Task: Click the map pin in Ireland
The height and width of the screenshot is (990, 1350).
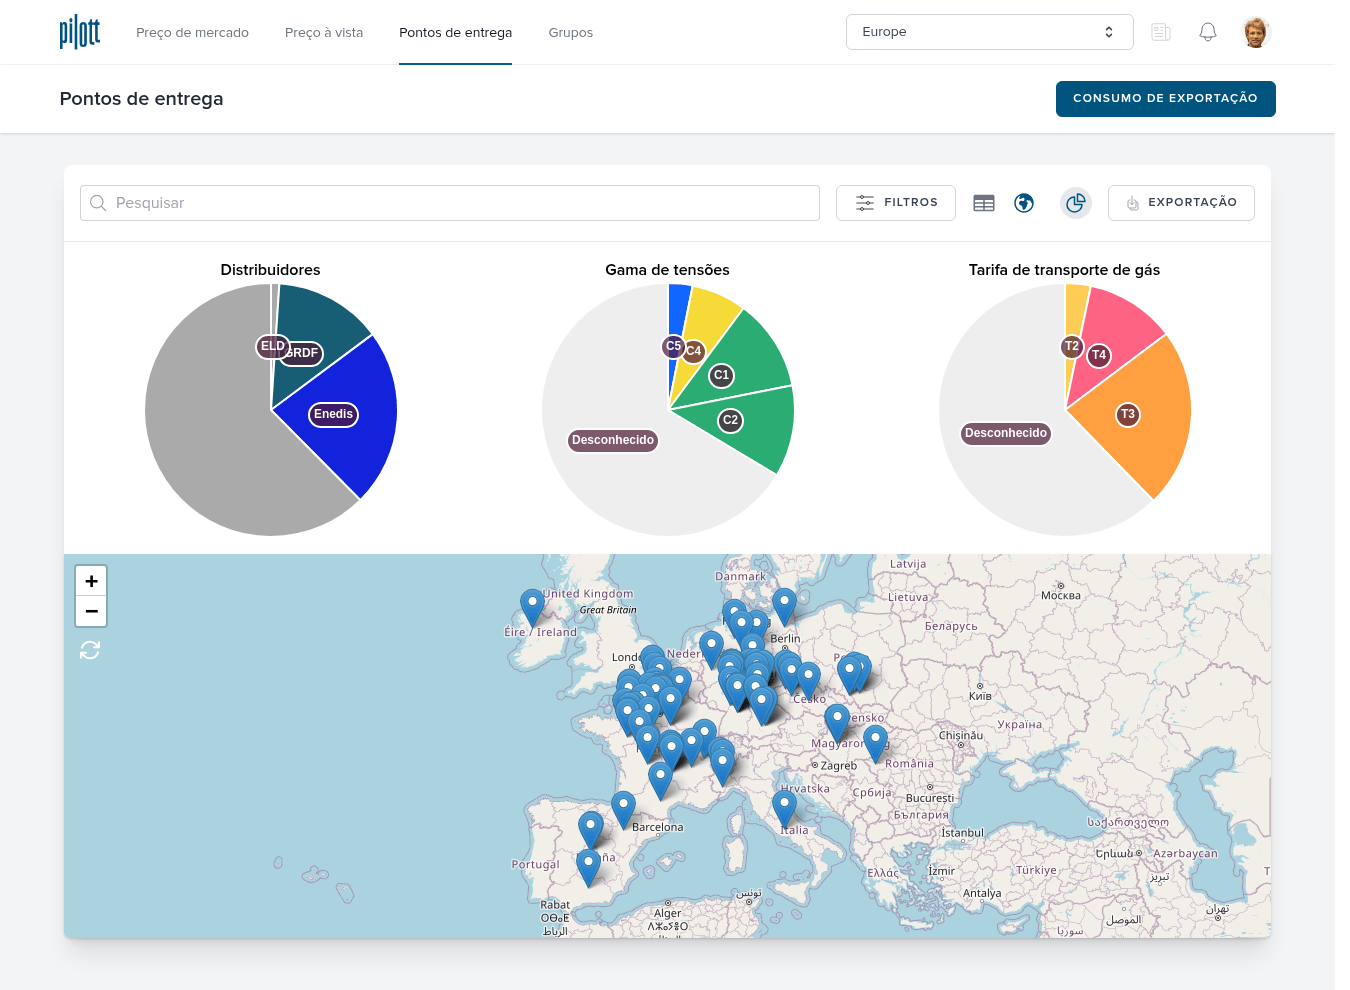Action: pyautogui.click(x=532, y=606)
